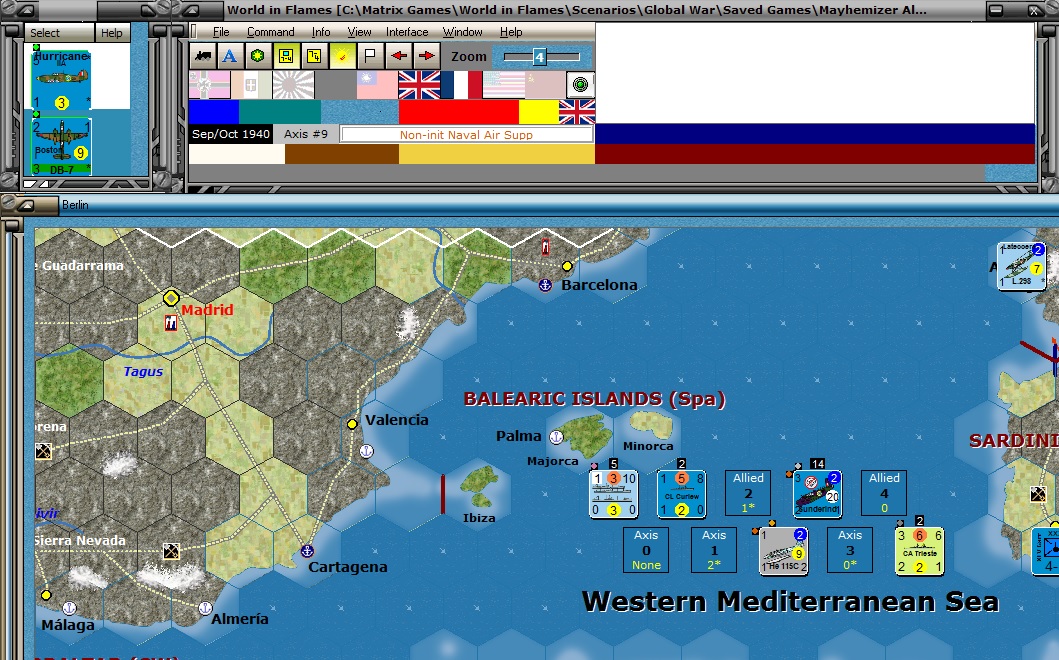Image resolution: width=1059 pixels, height=660 pixels.
Task: Click the Axis 0 None sea box
Action: [x=646, y=551]
